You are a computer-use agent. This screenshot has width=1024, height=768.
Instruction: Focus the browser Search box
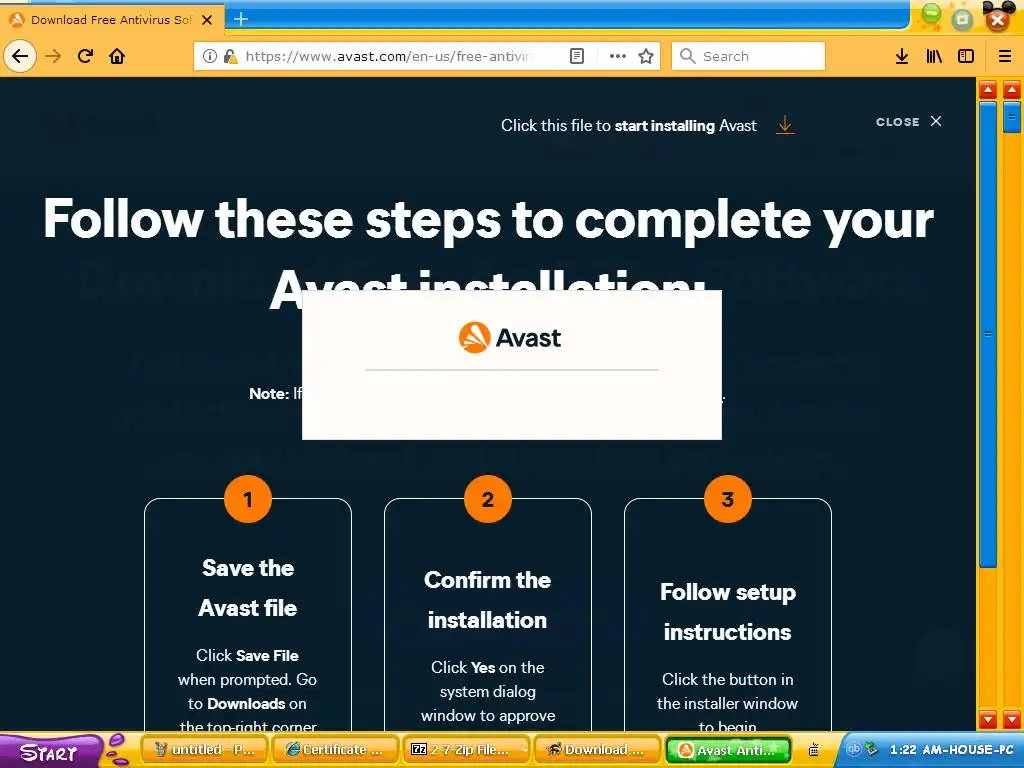point(748,56)
